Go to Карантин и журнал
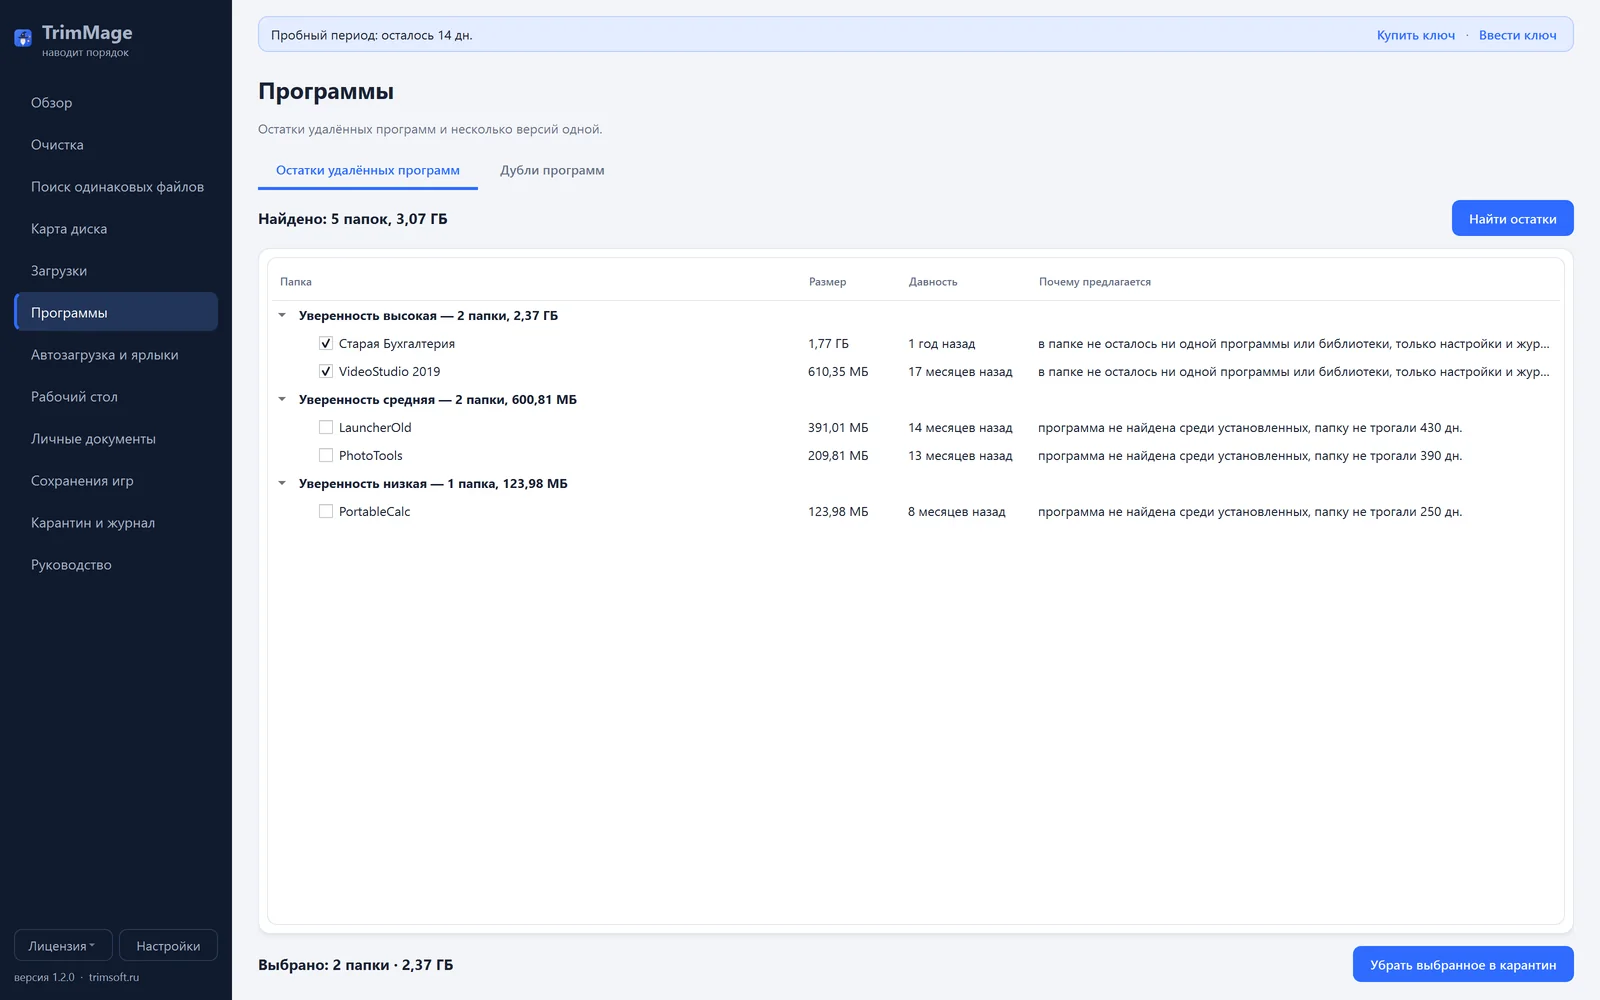This screenshot has width=1600, height=1000. pyautogui.click(x=116, y=522)
